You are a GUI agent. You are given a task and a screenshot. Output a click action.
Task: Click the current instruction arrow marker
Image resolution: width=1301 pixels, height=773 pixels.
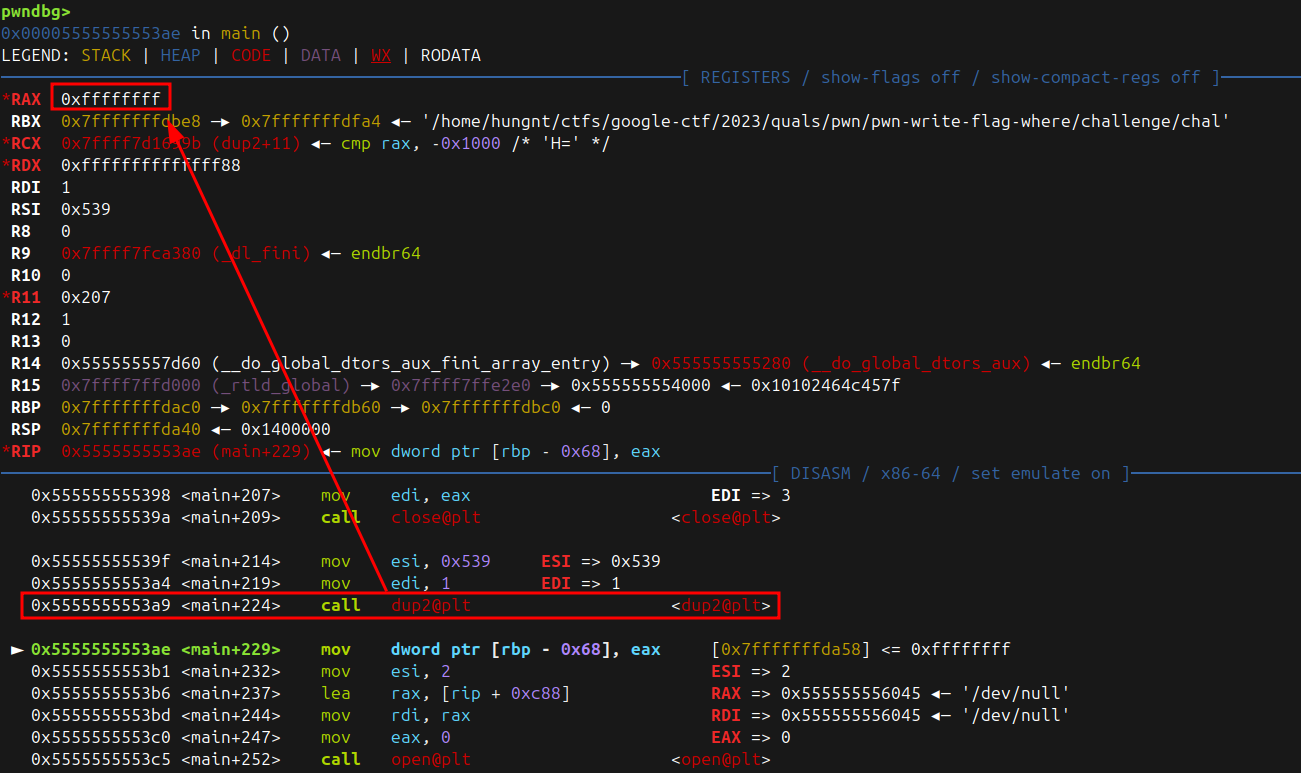[x=17, y=649]
